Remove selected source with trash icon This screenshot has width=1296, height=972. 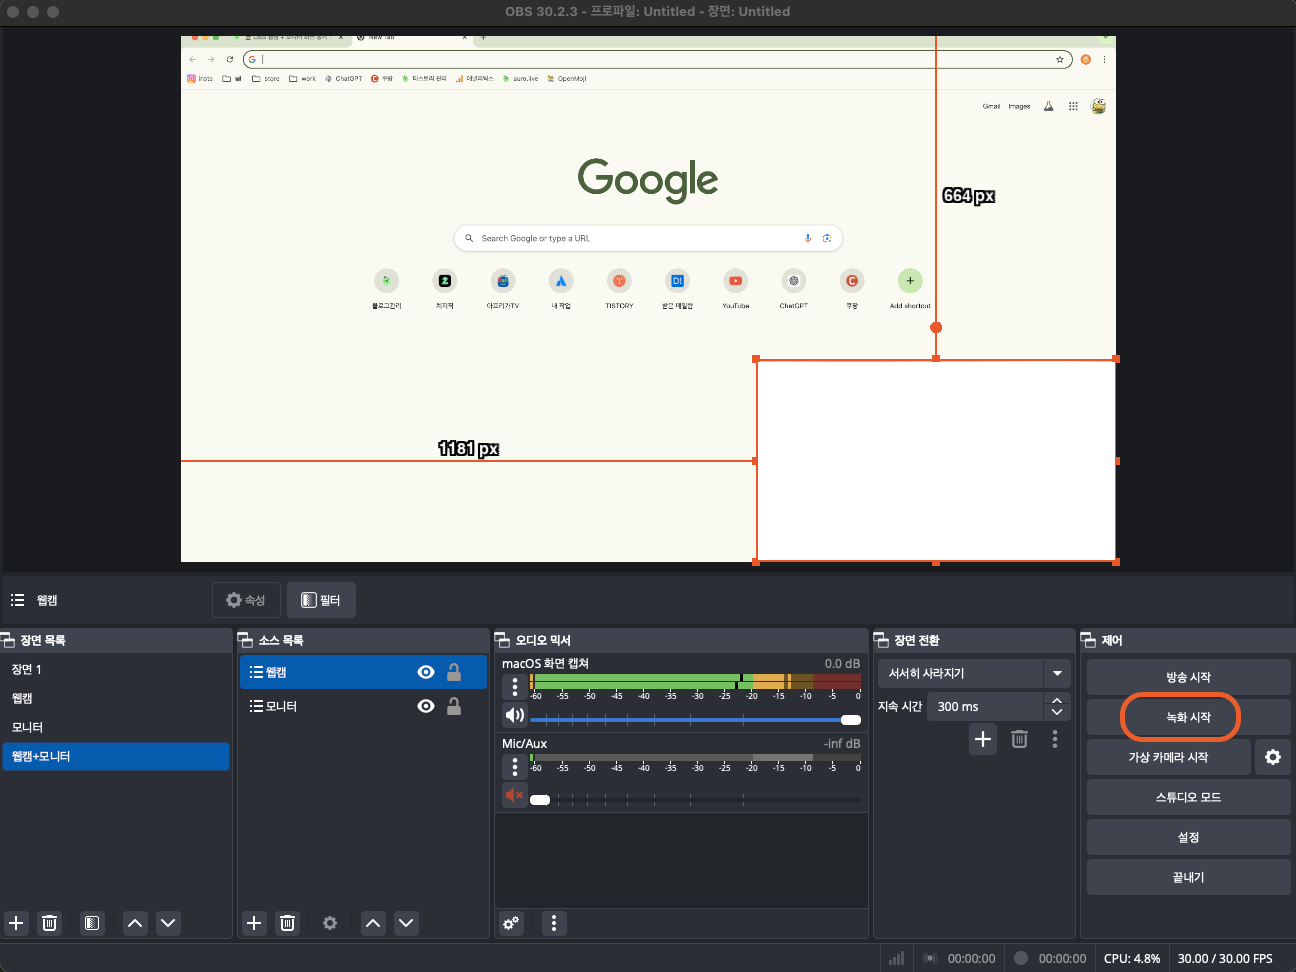tap(287, 923)
